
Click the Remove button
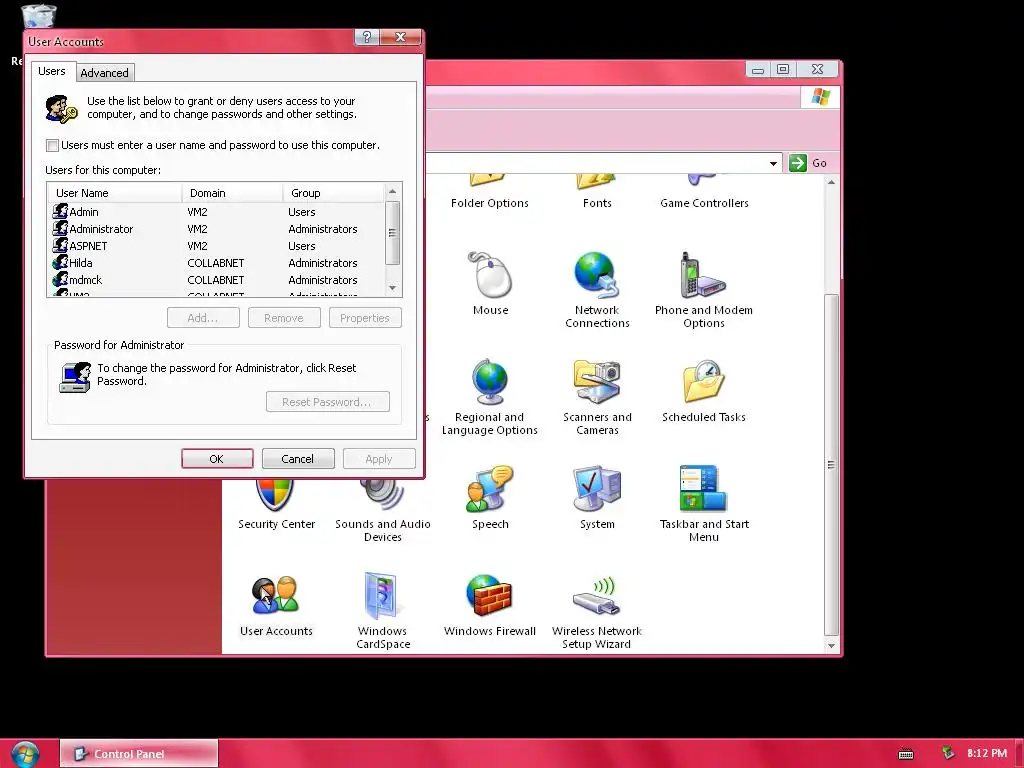click(x=284, y=317)
